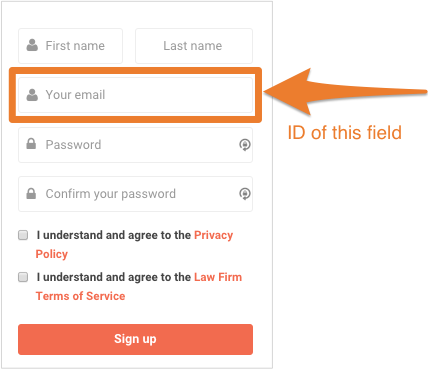Focus the Last name text field
This screenshot has height=370, width=428.
[x=194, y=46]
